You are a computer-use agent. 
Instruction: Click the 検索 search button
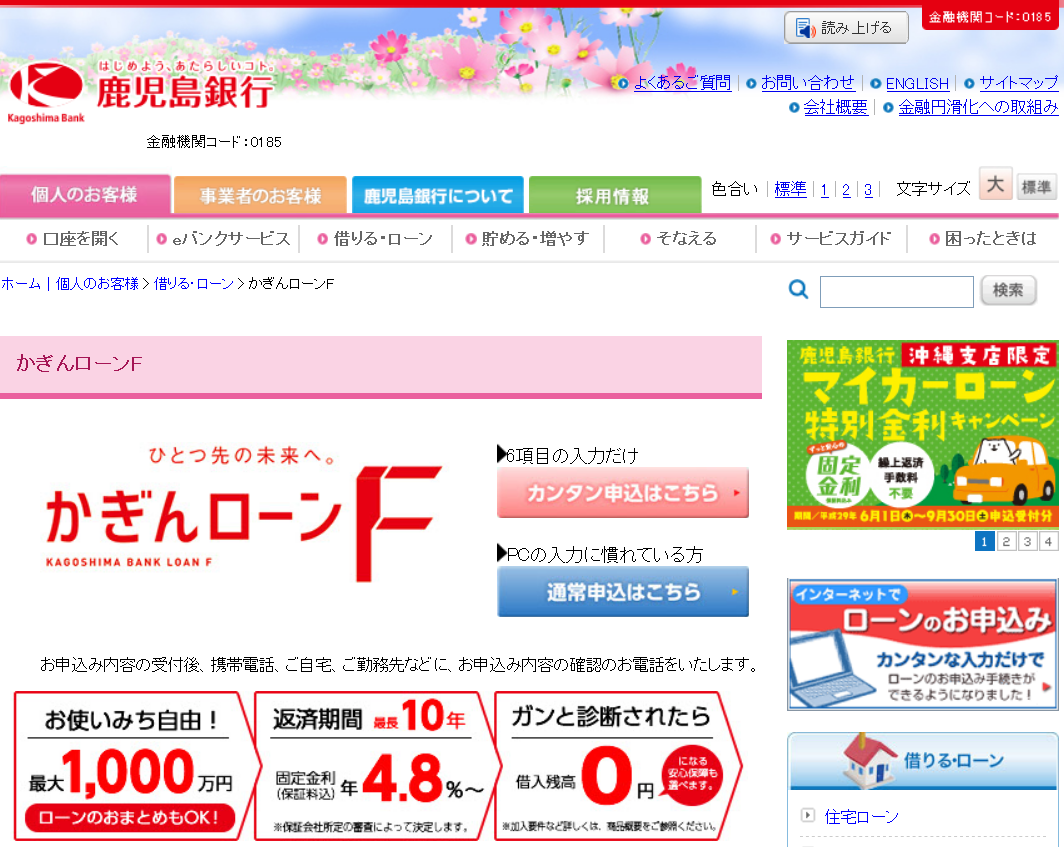click(1008, 290)
